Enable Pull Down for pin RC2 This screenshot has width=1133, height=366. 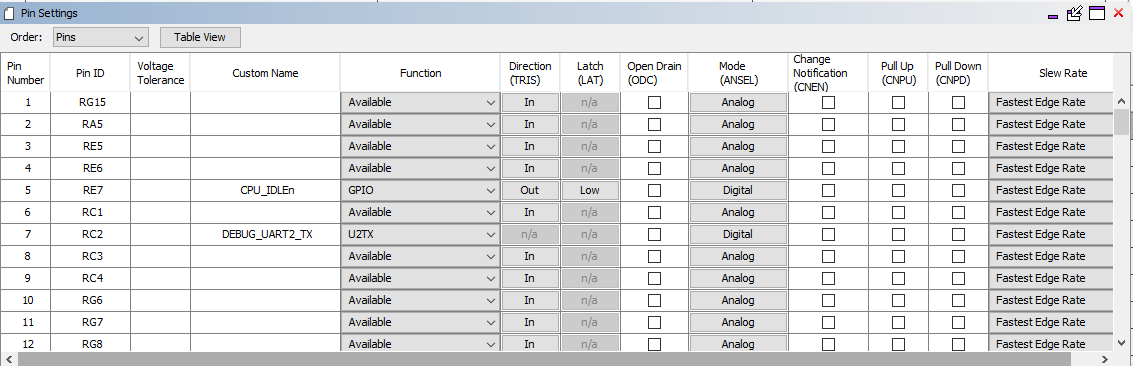[x=958, y=235]
